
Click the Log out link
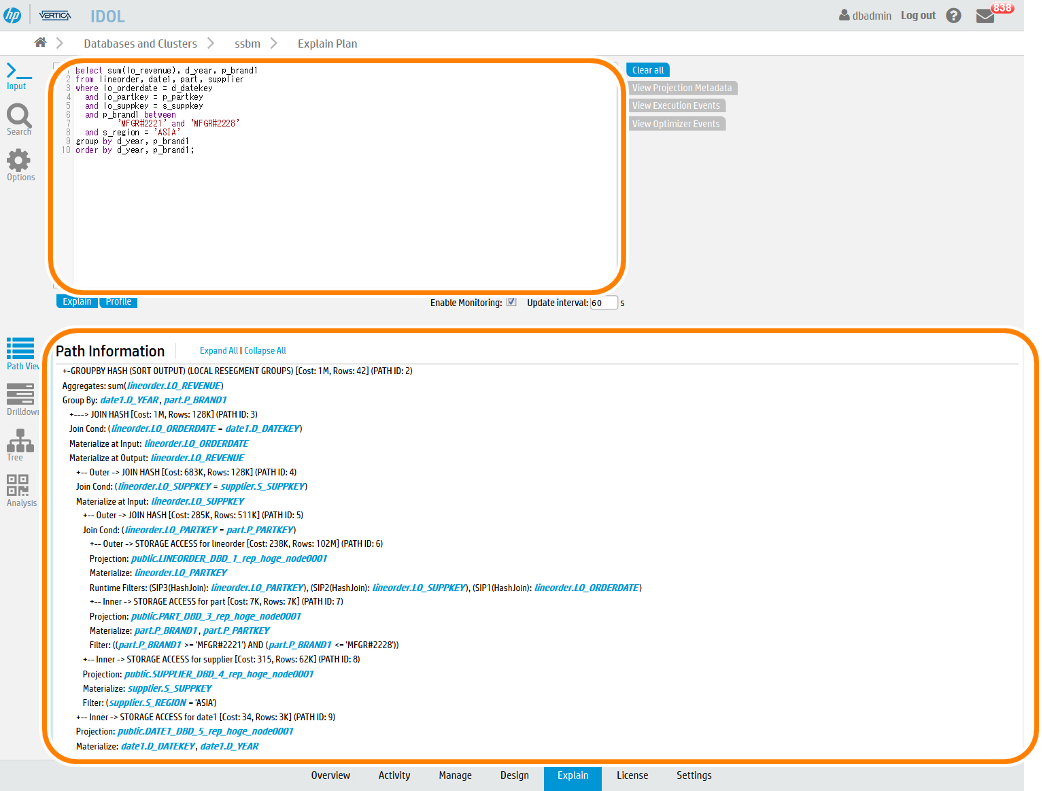tap(917, 15)
